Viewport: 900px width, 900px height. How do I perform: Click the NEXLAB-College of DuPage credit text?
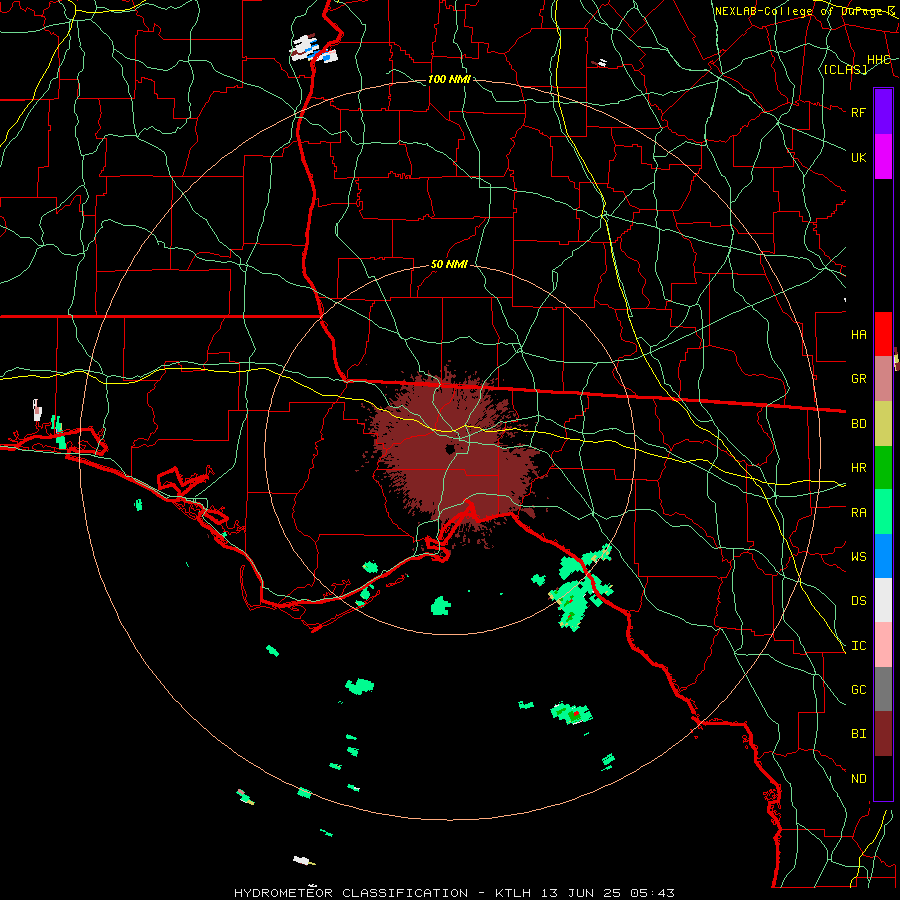805,11
